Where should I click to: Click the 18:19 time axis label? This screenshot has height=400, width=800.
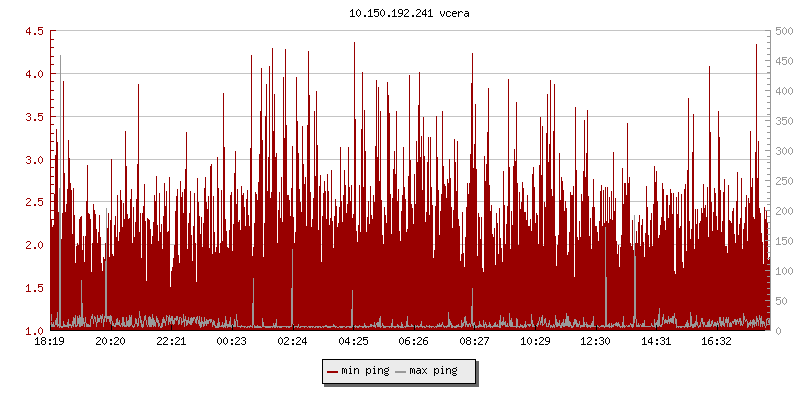click(x=50, y=342)
